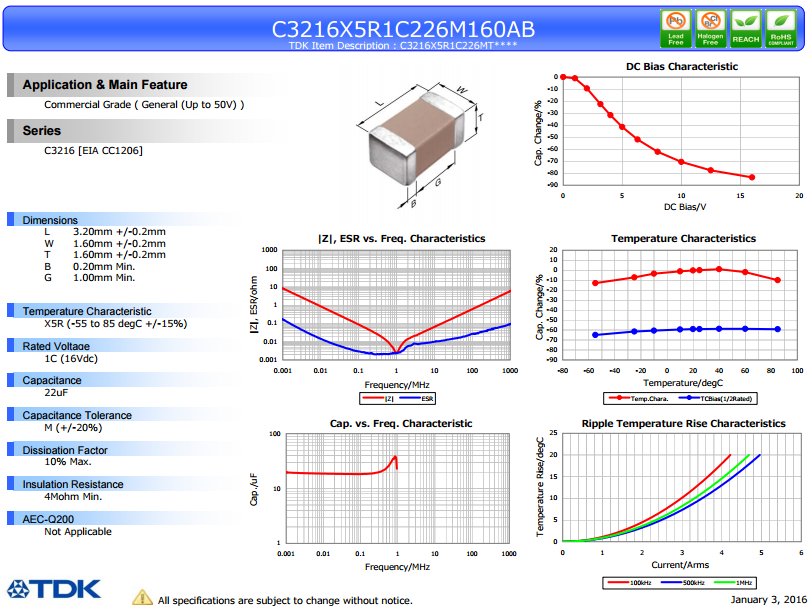Click the B dimension '0.20mm Min.'
Screen dimensions: 810x608
(x=104, y=267)
